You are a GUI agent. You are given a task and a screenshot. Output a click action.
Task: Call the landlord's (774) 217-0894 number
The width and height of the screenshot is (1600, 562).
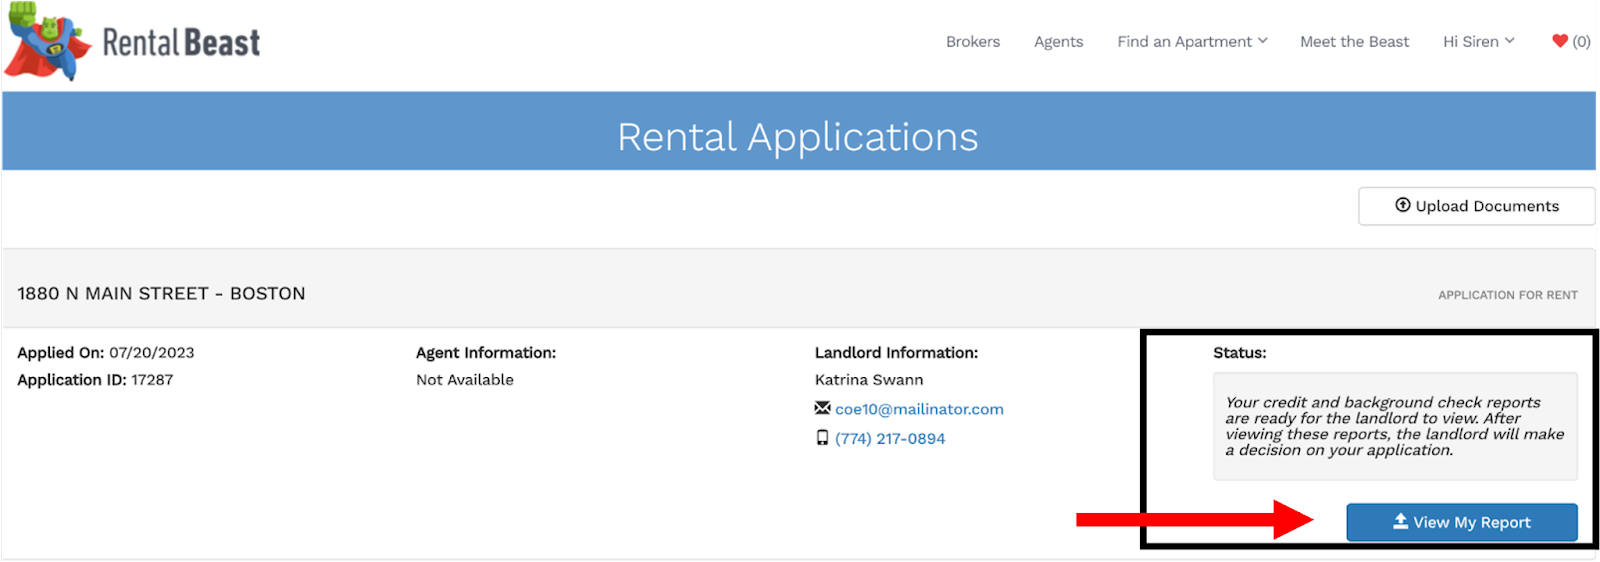pyautogui.click(x=890, y=438)
